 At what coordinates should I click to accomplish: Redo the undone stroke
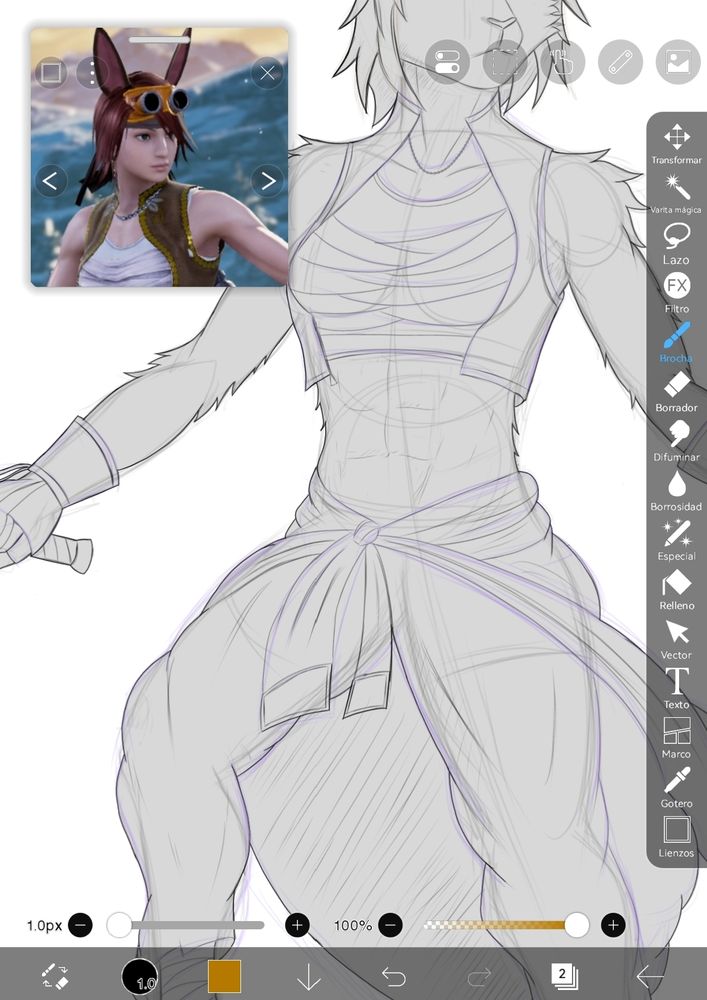pos(479,976)
